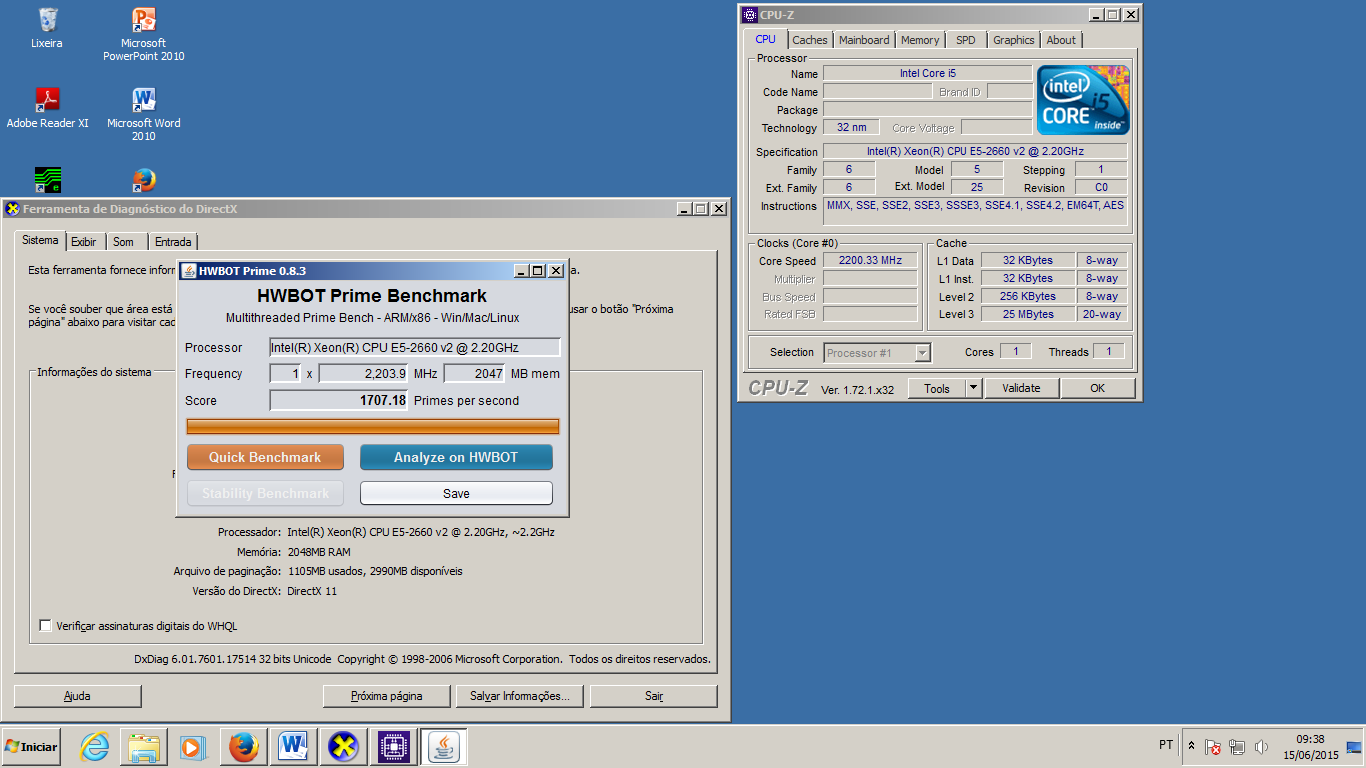Click Analyze on HWBOT button
This screenshot has height=768, width=1366.
click(x=456, y=457)
